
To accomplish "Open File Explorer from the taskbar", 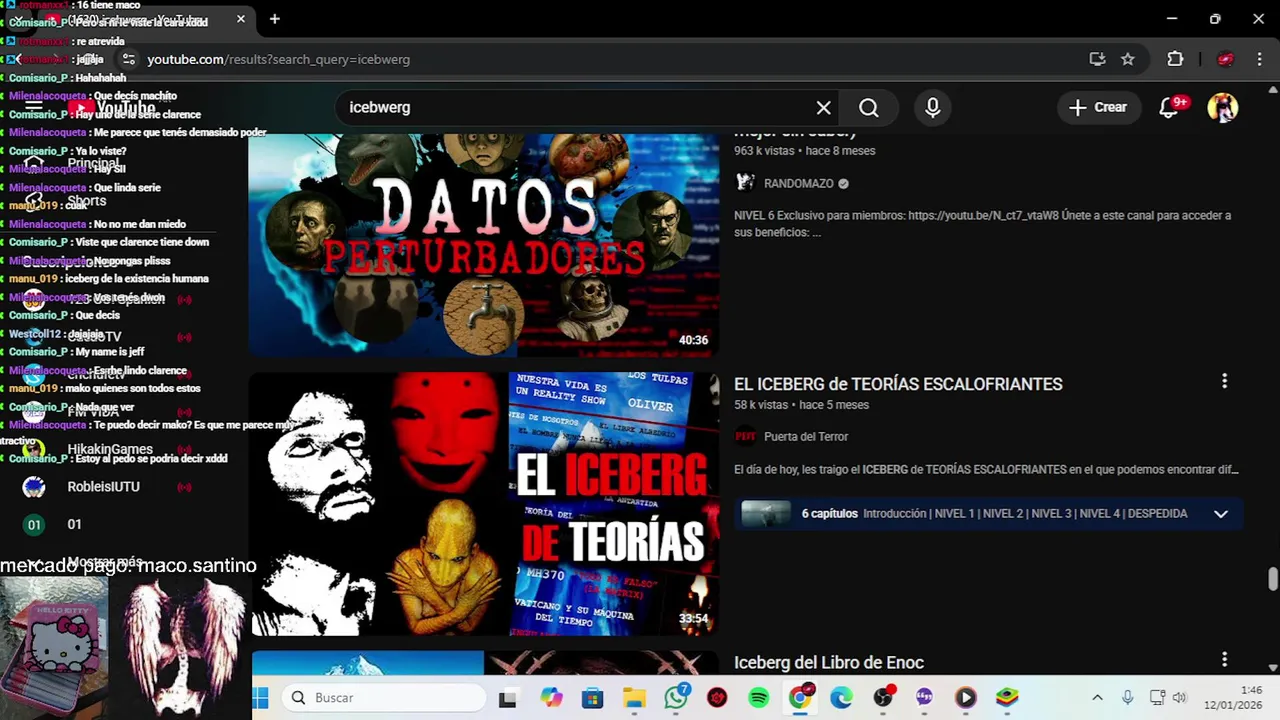I will click(634, 698).
